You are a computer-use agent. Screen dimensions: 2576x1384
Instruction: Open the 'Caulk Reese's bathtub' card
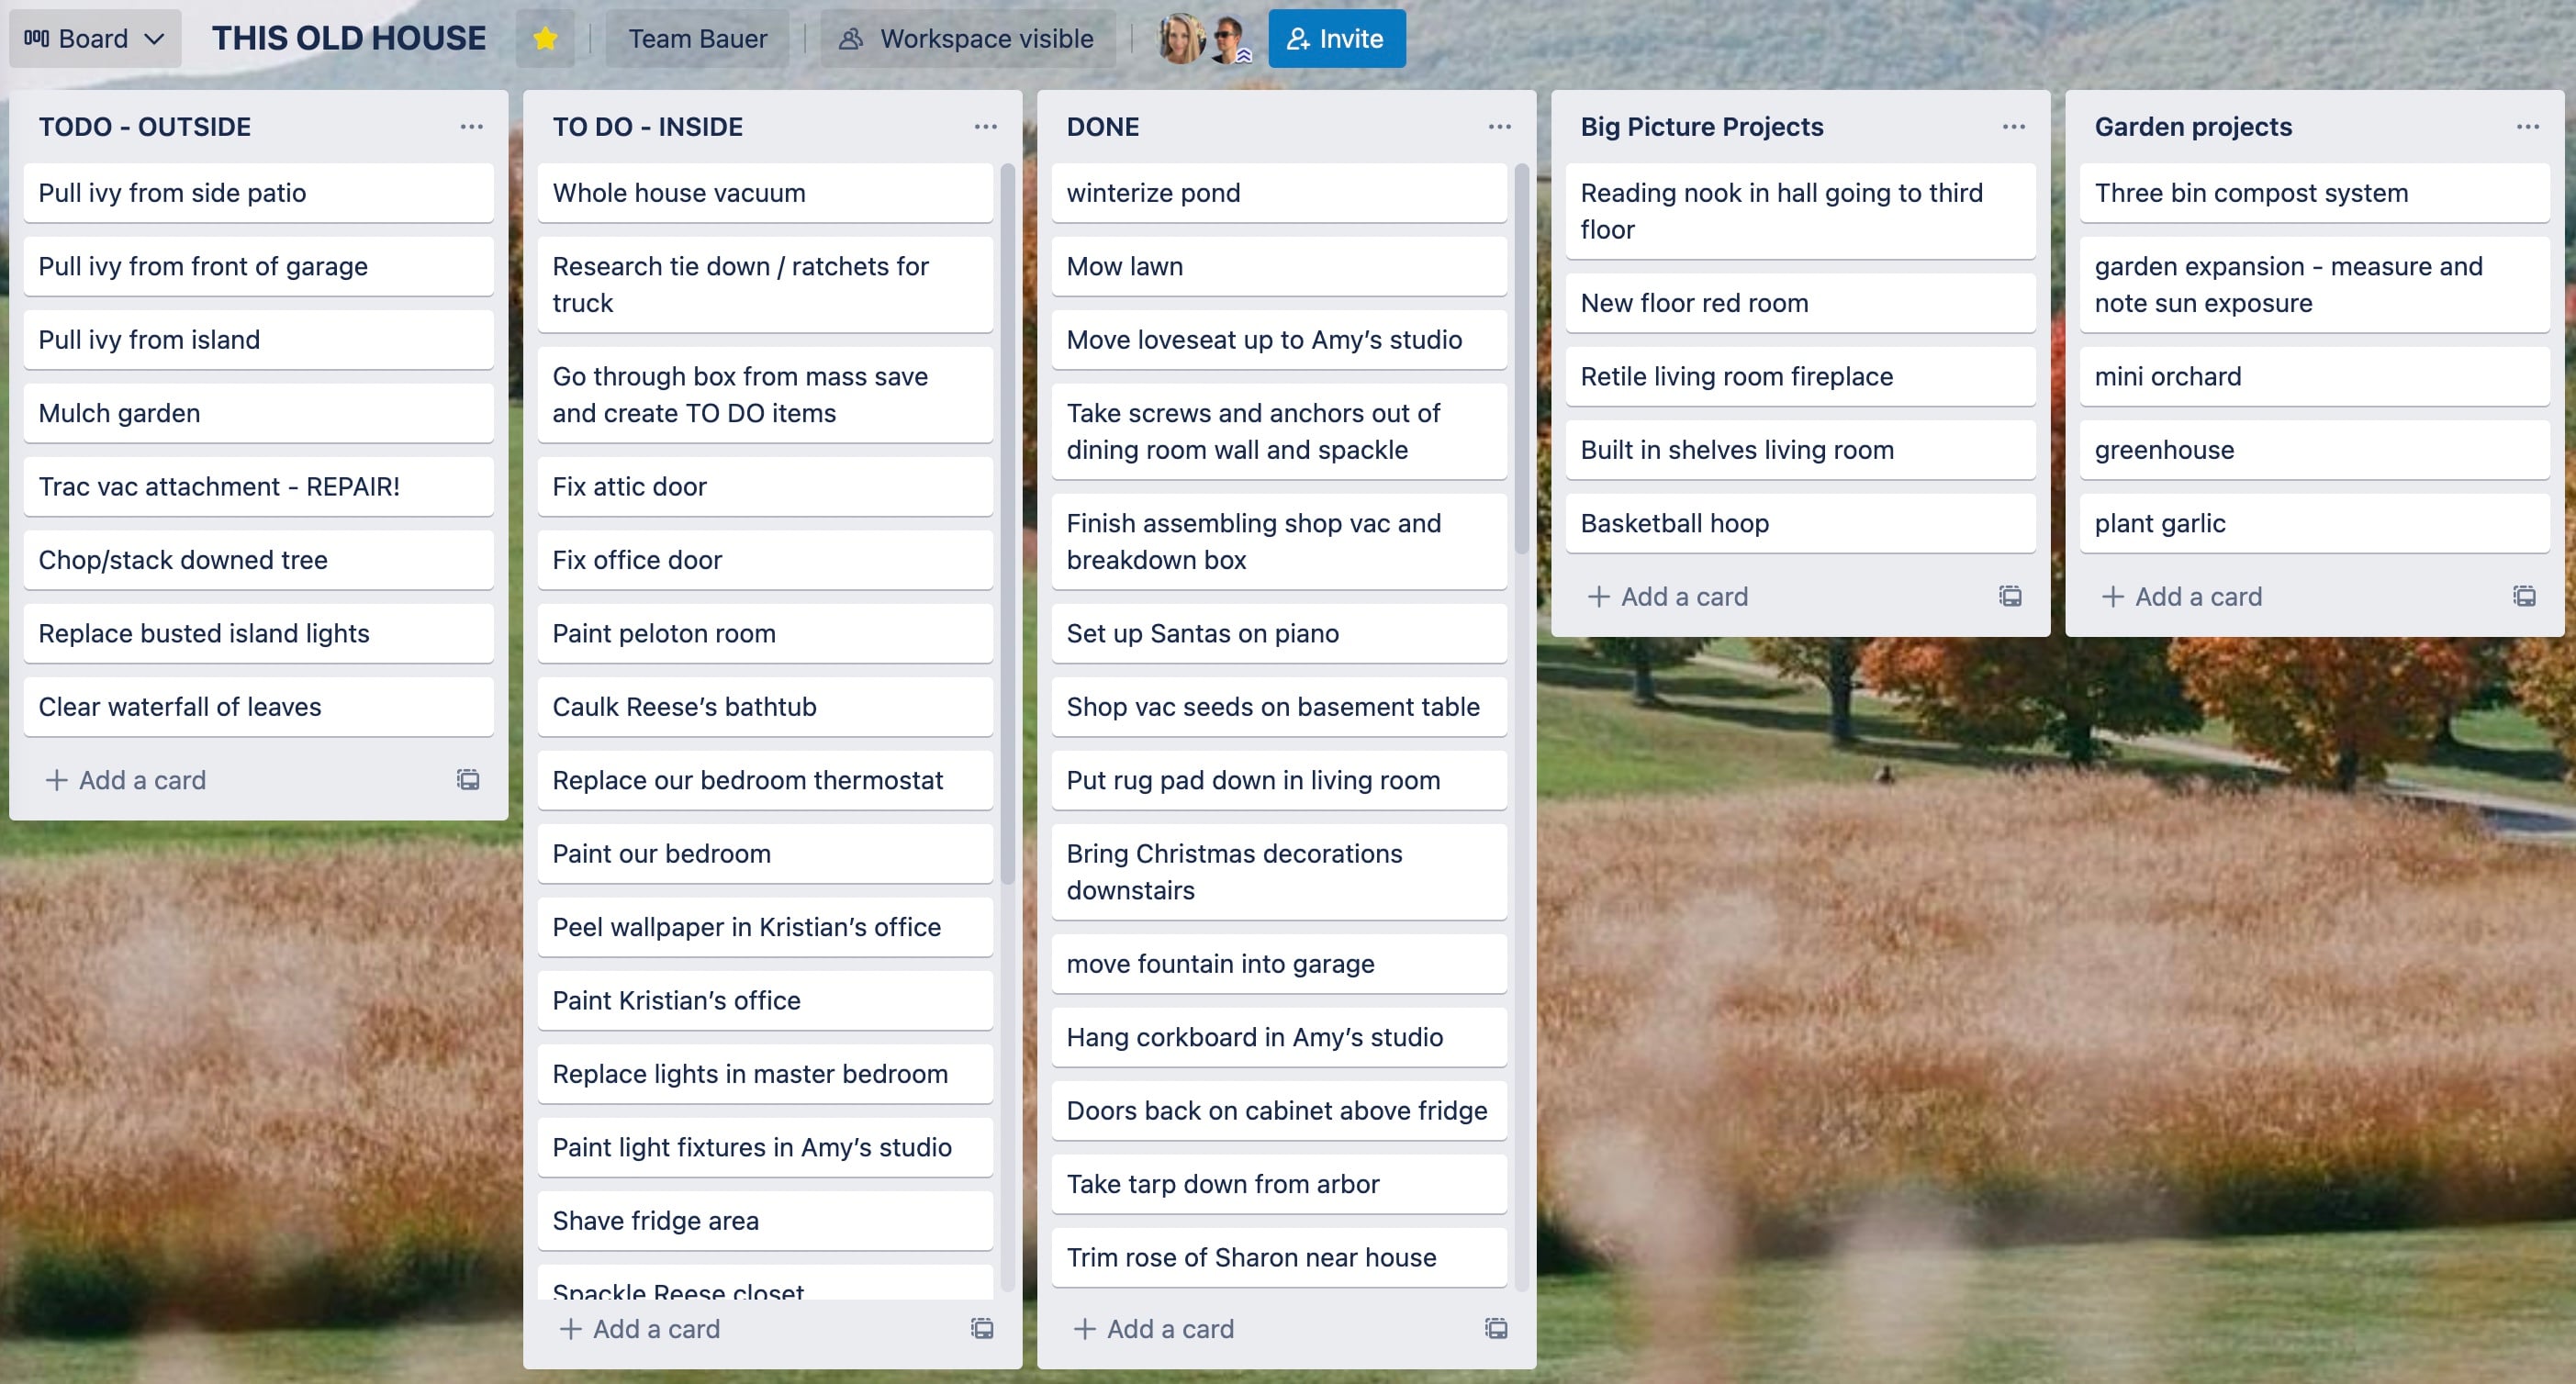(765, 707)
